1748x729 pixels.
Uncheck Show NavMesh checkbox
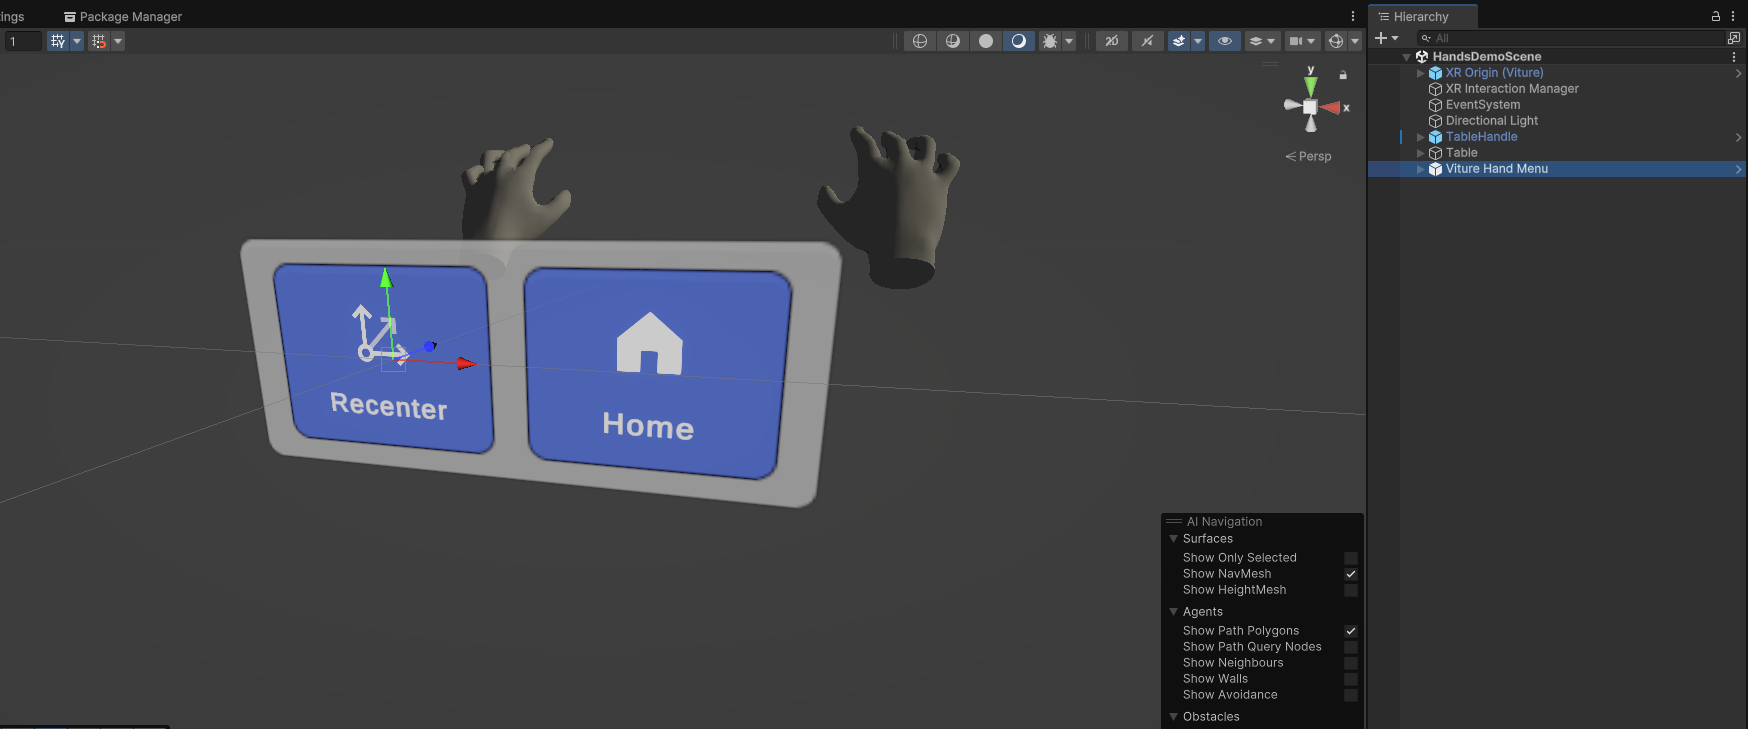click(x=1350, y=574)
